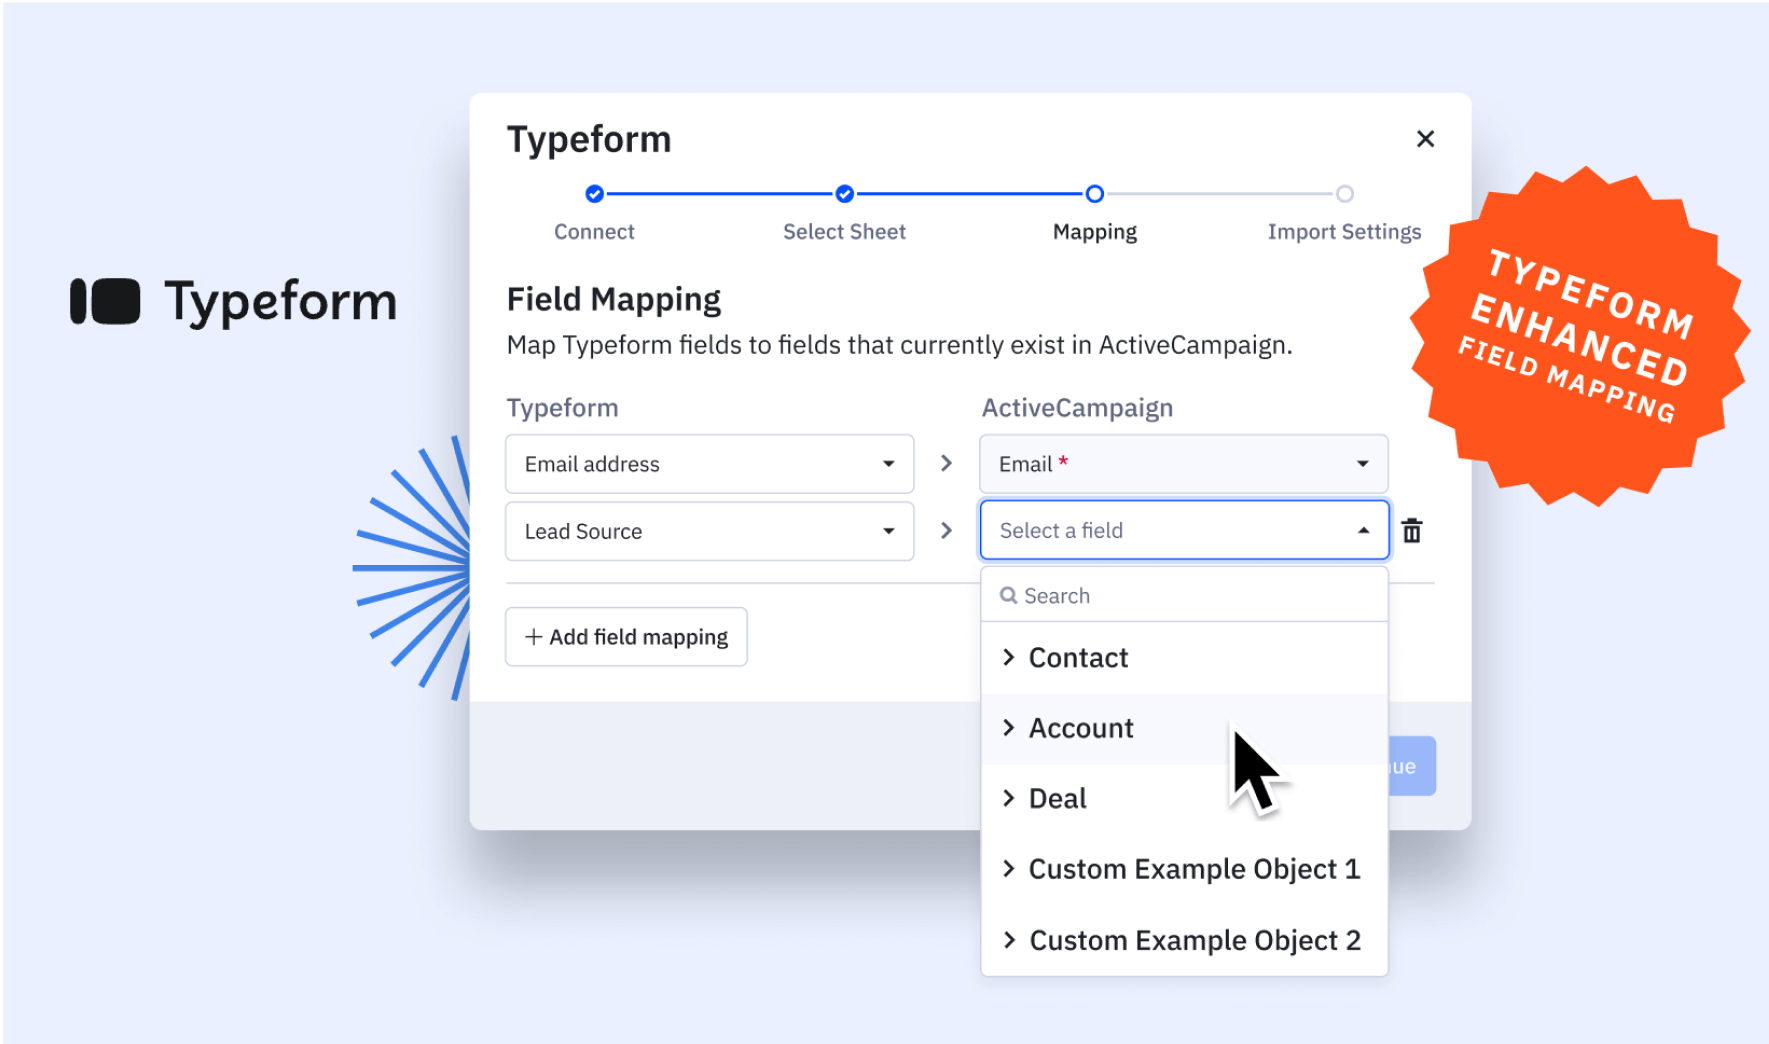Click the trash icon beside Lead Source mapping

click(1411, 531)
